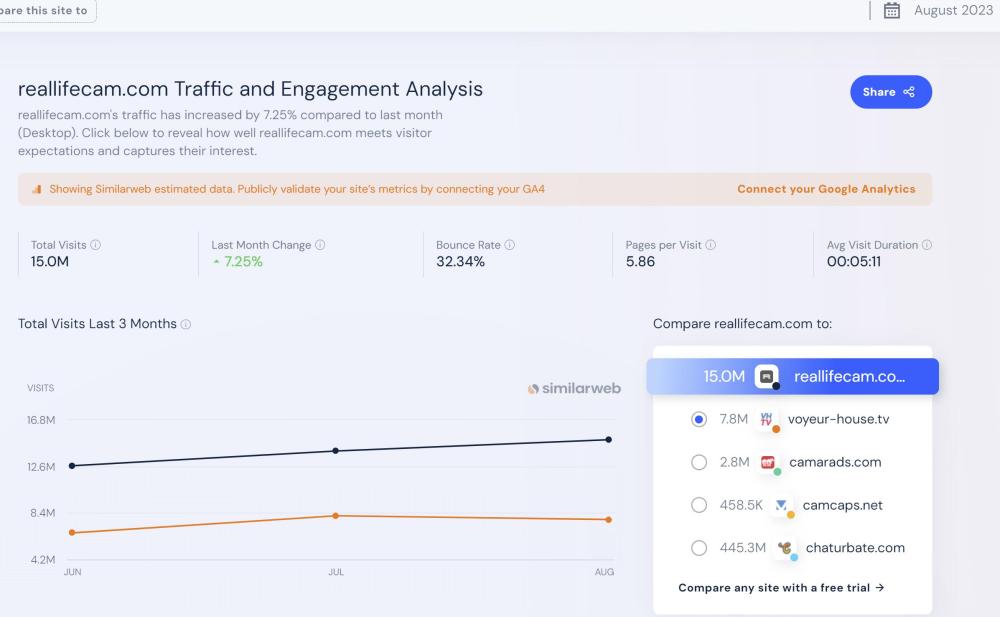Select the camarads.com radio button
This screenshot has height=617, width=1000.
tap(699, 462)
